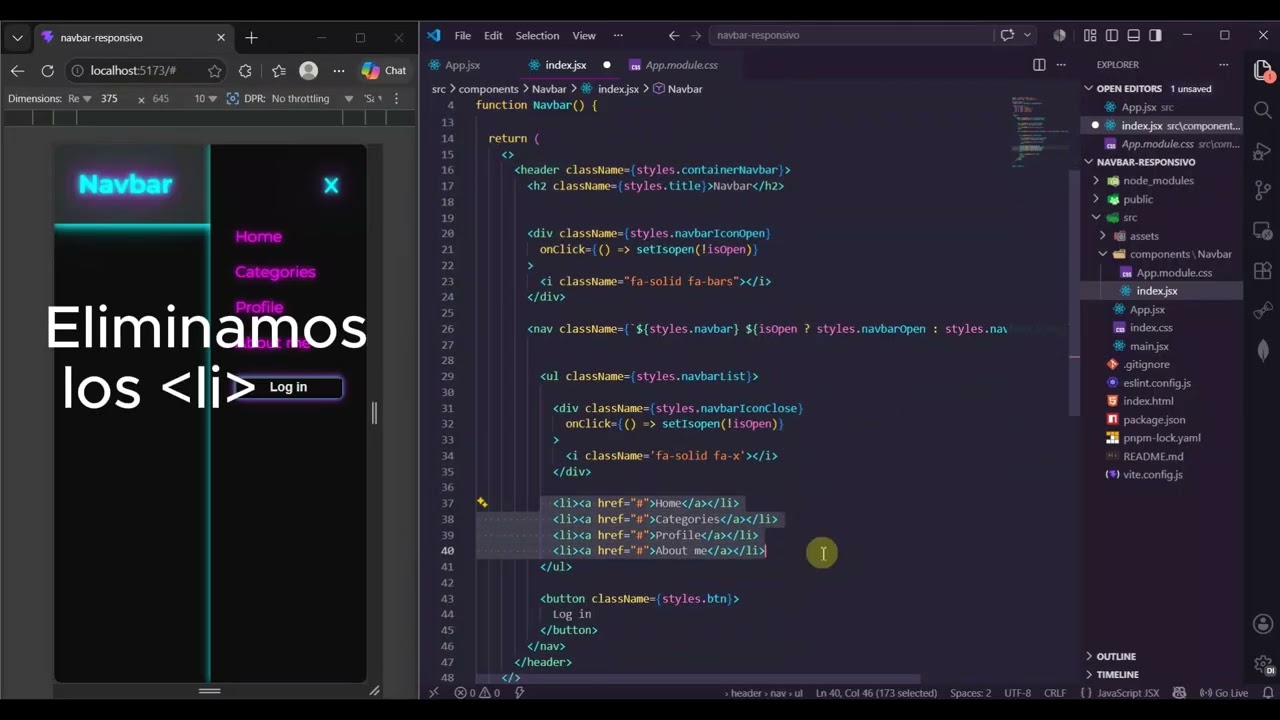Click the errors and warnings status indicator
The height and width of the screenshot is (720, 1280).
(477, 693)
